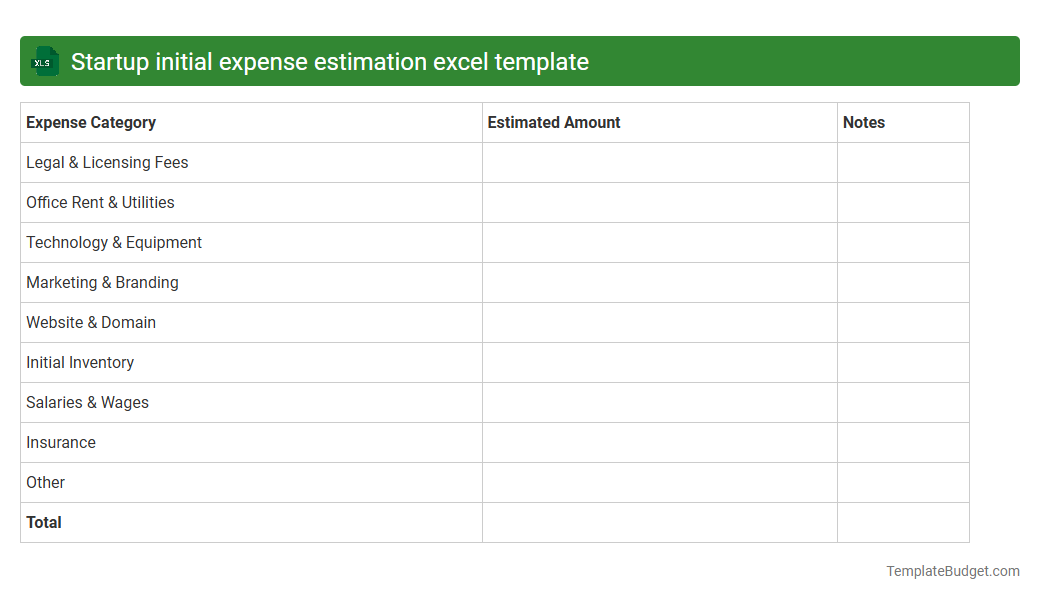
Task: Select the Estimated Amount column header
Action: (x=553, y=122)
